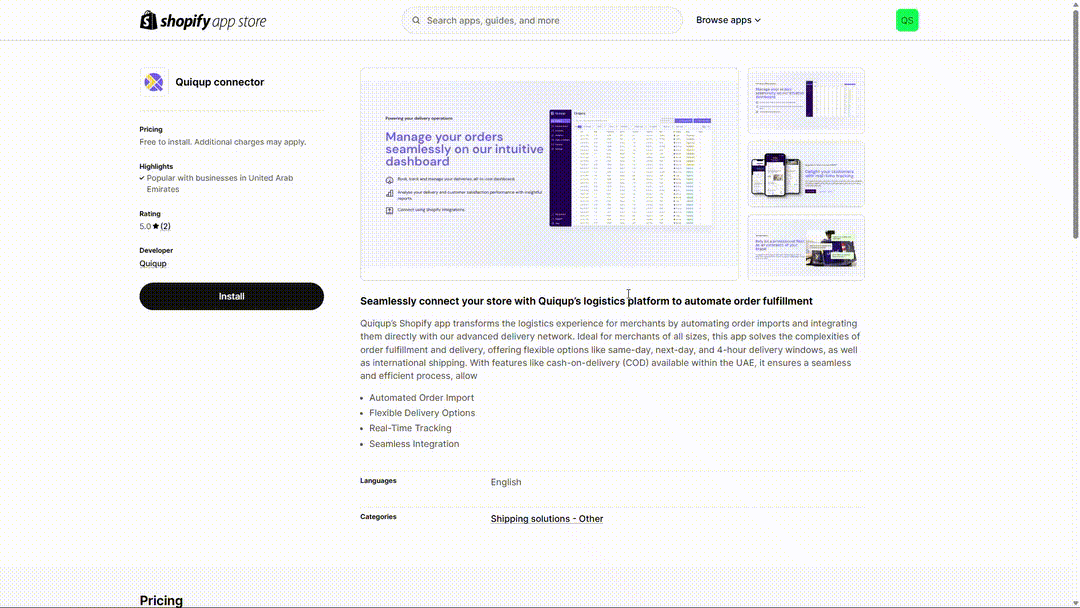Click the 5.0 star rating
The height and width of the screenshot is (608, 1080).
pyautogui.click(x=155, y=226)
